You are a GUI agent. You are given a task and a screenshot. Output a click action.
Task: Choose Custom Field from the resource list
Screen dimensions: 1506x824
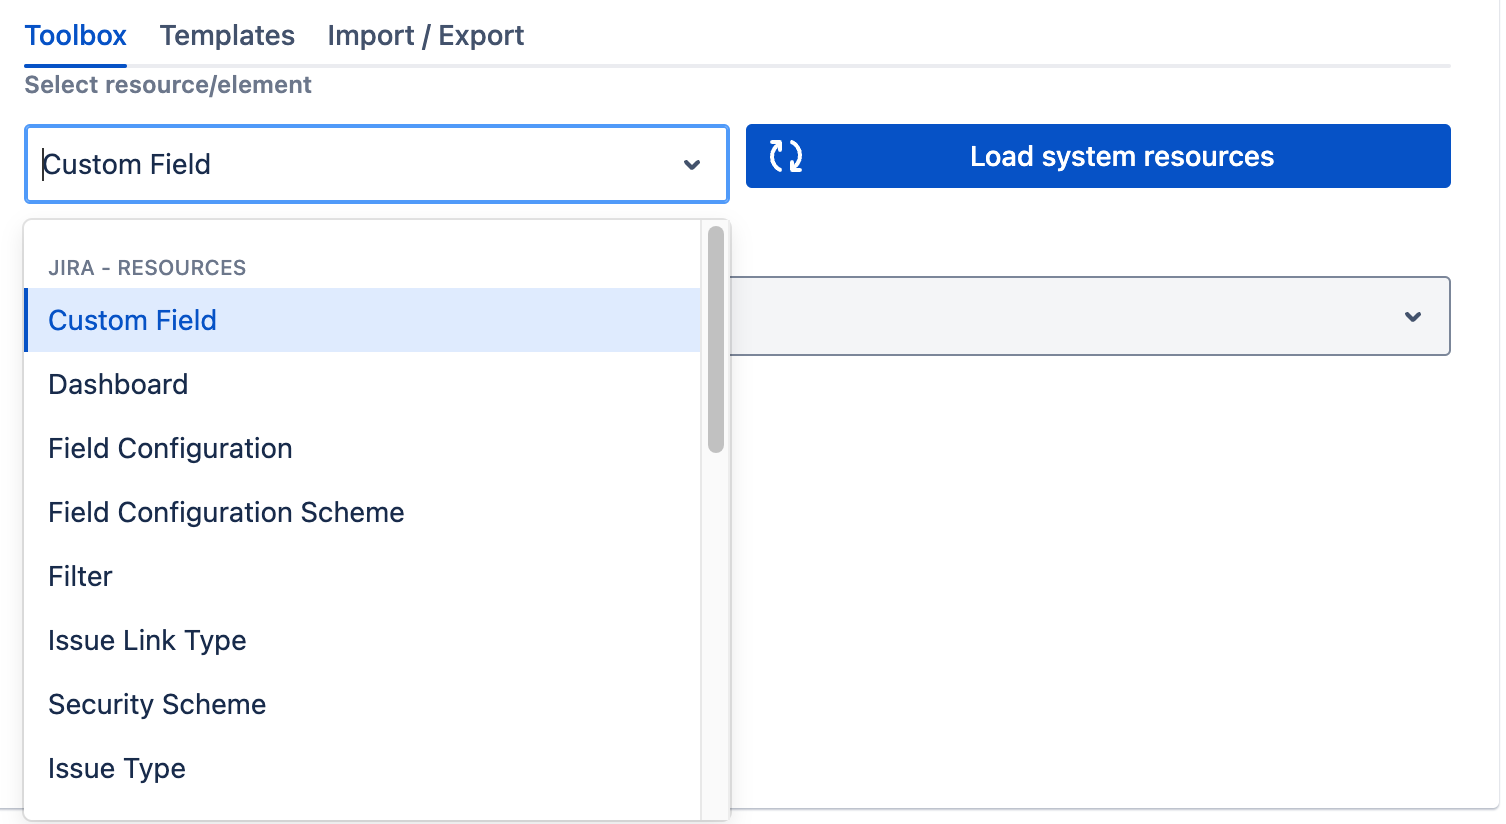pos(133,320)
